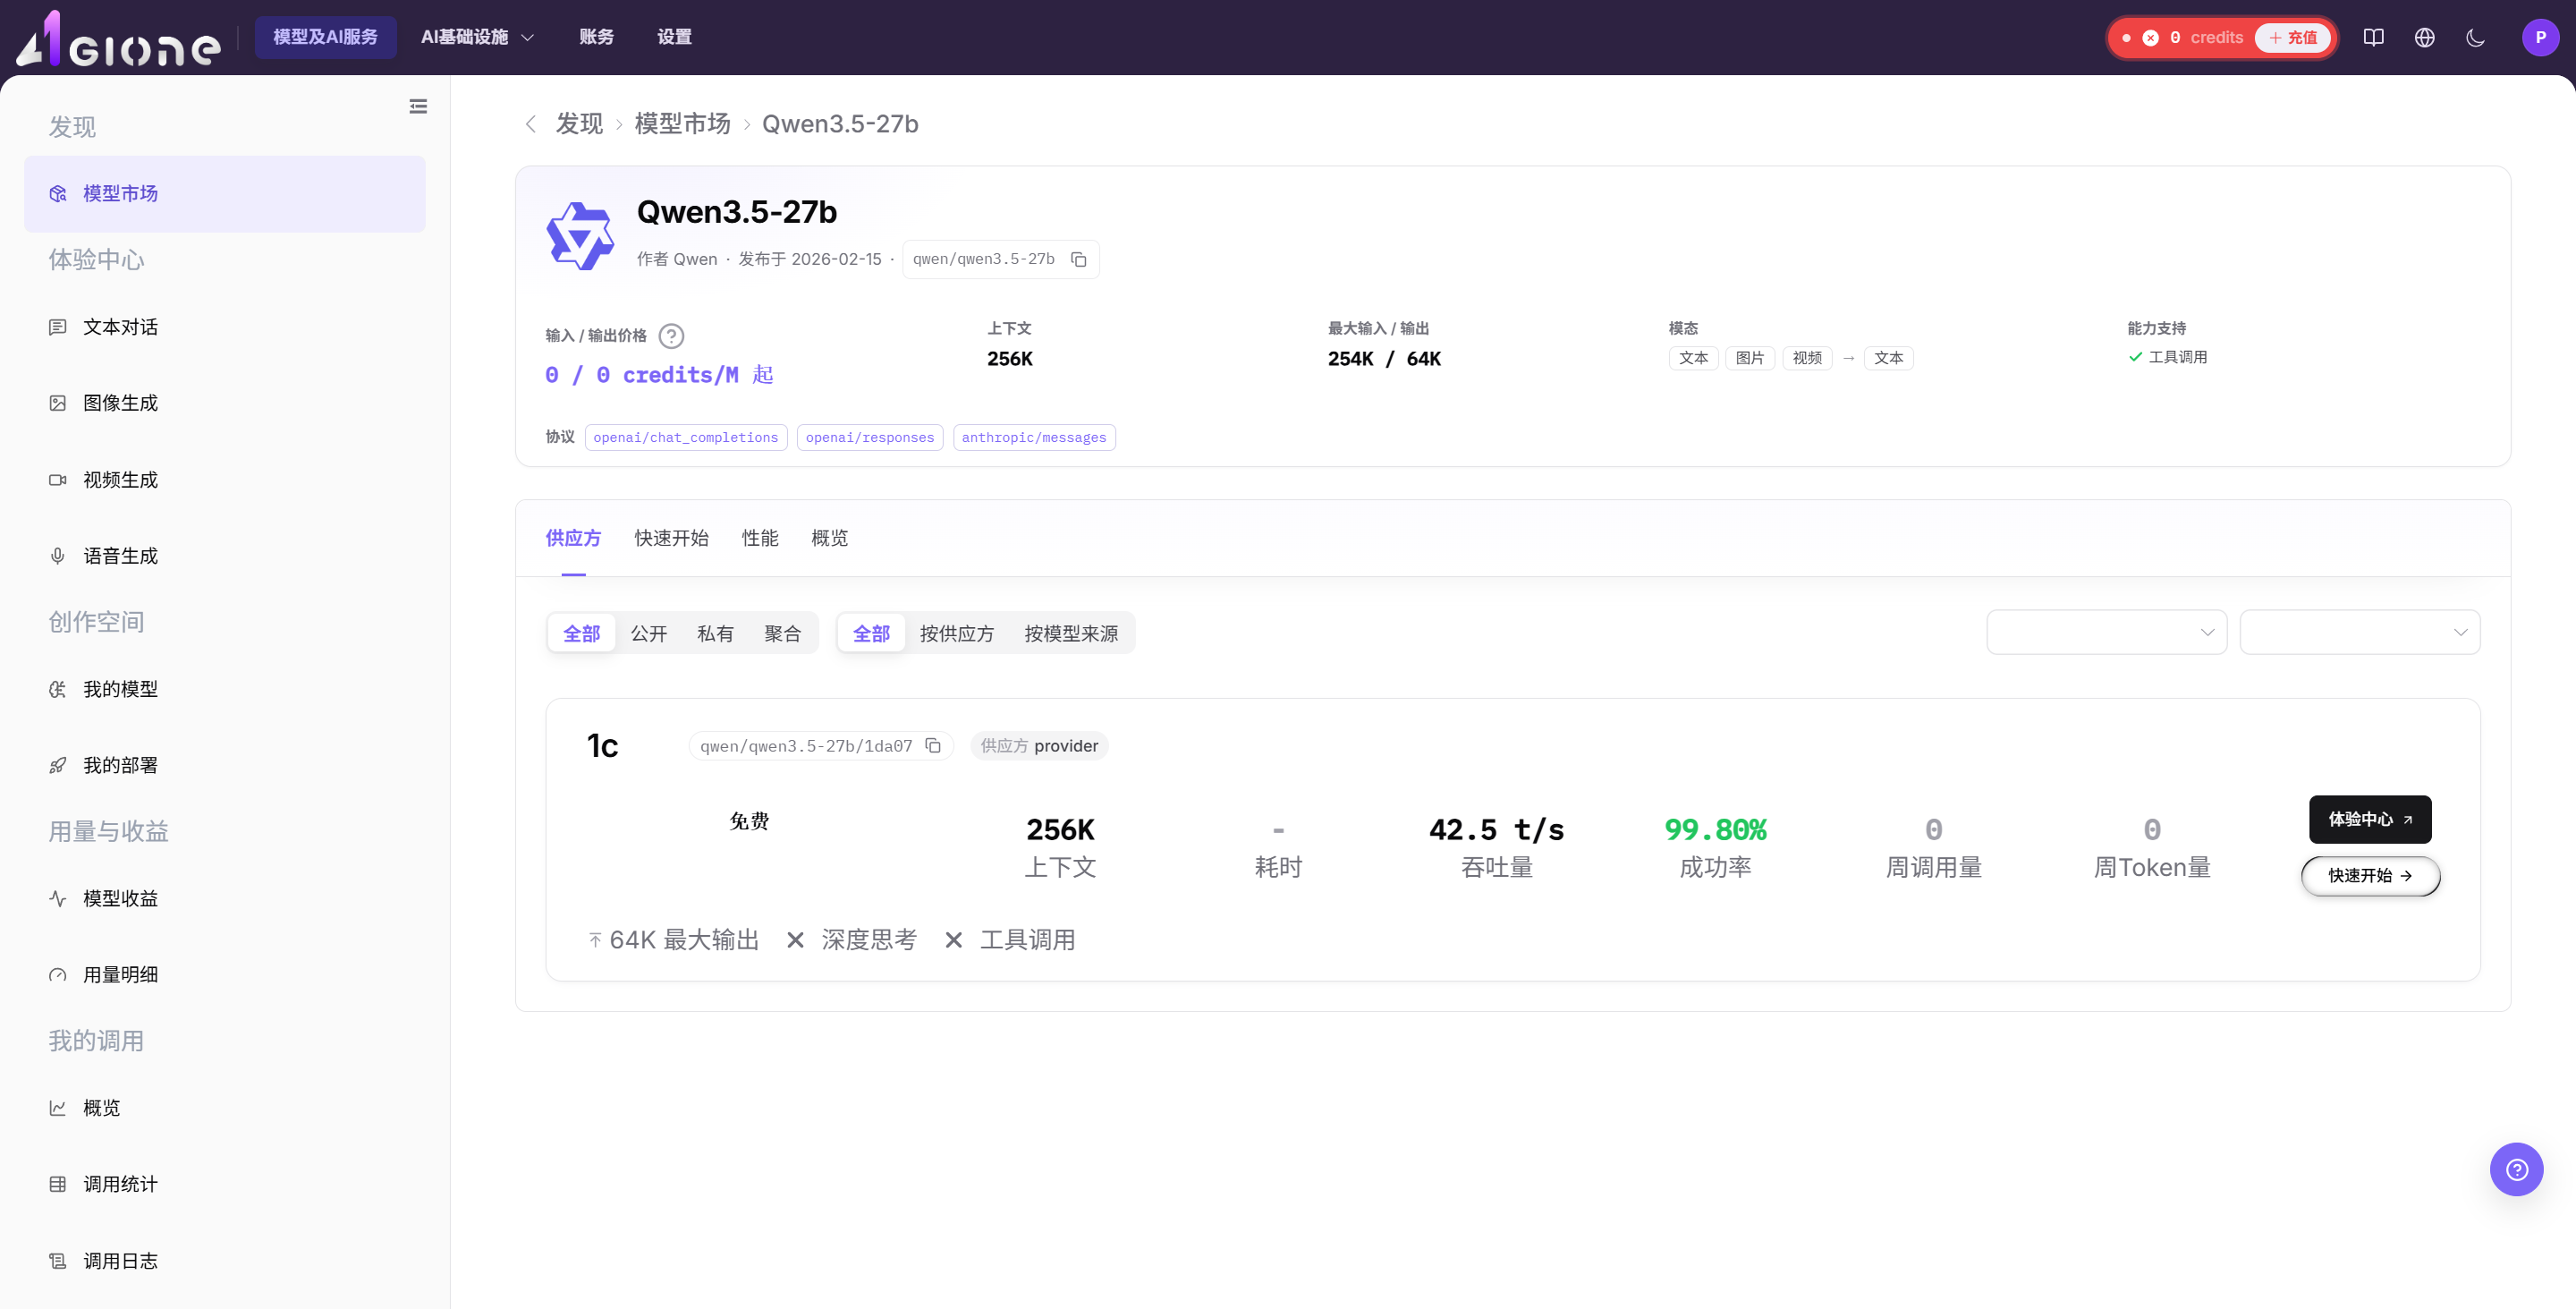This screenshot has height=1309, width=2576.
Task: Select 按供应方 grouping option
Action: pyautogui.click(x=957, y=633)
